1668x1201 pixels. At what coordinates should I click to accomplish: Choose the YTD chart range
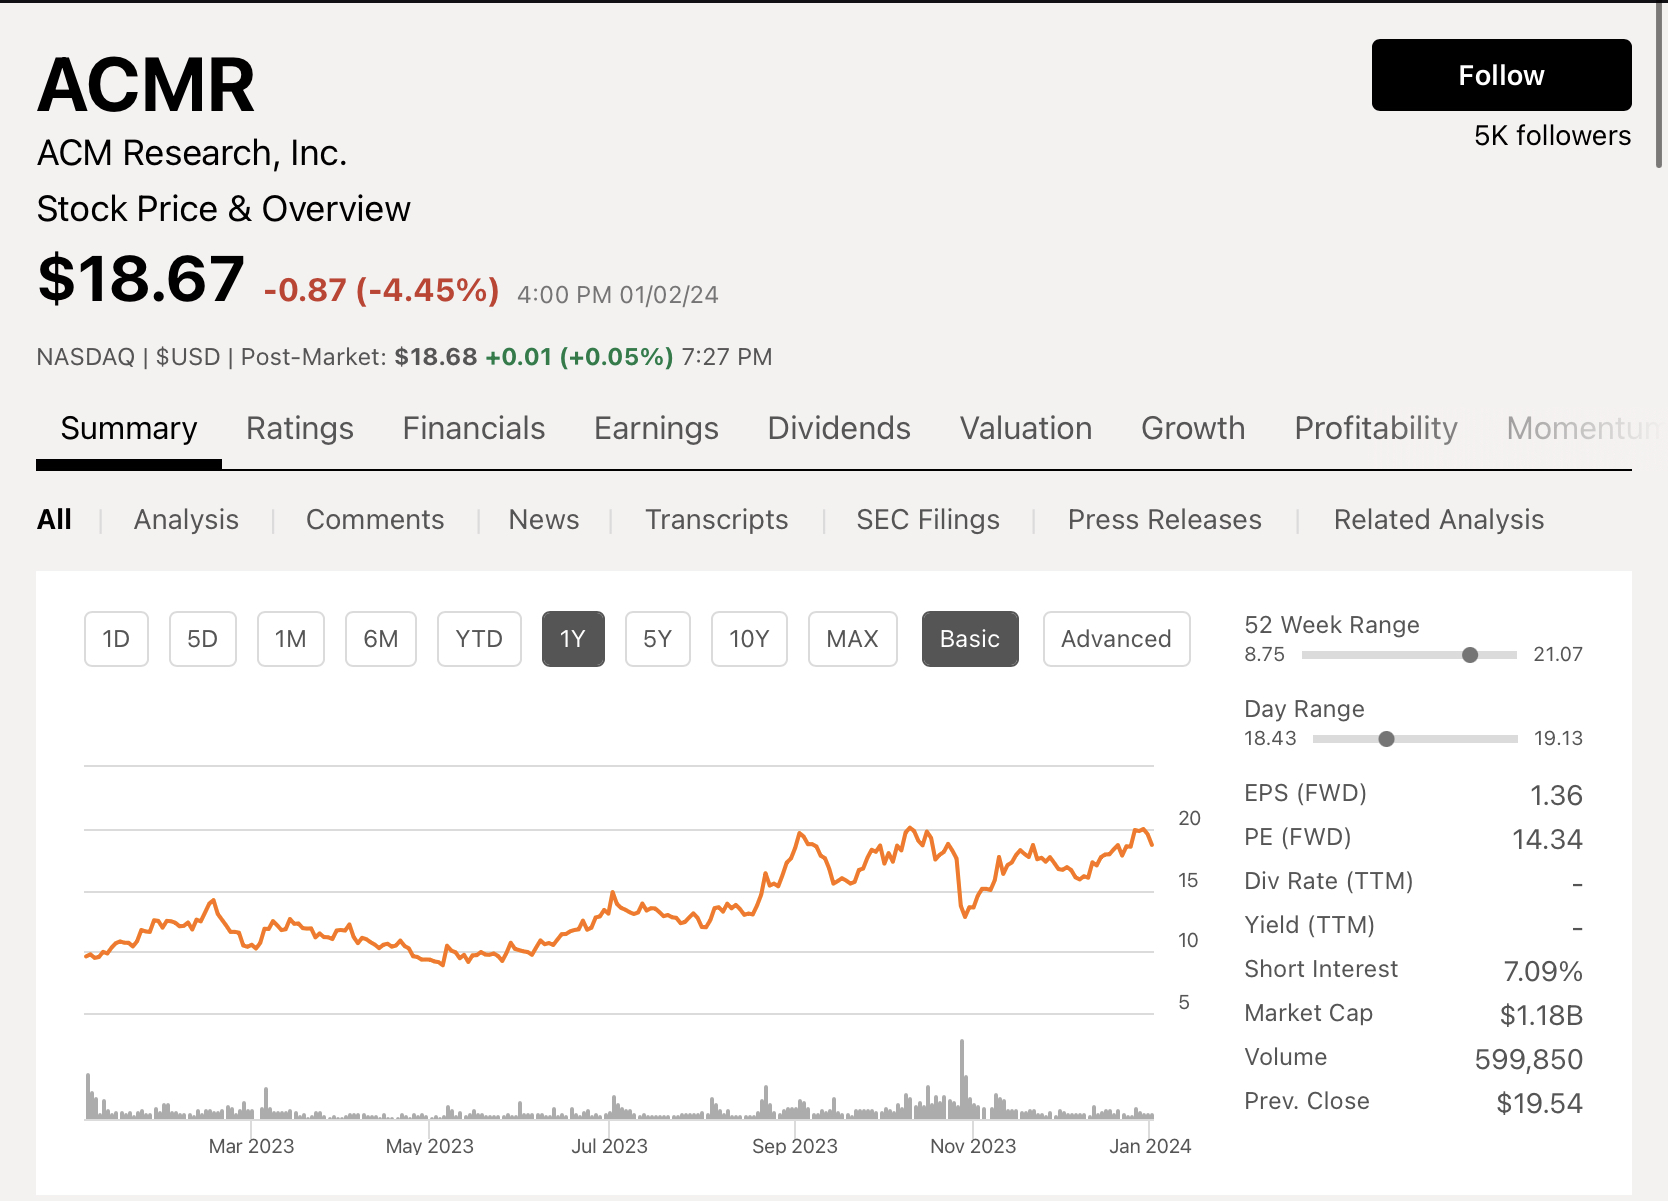pos(479,639)
